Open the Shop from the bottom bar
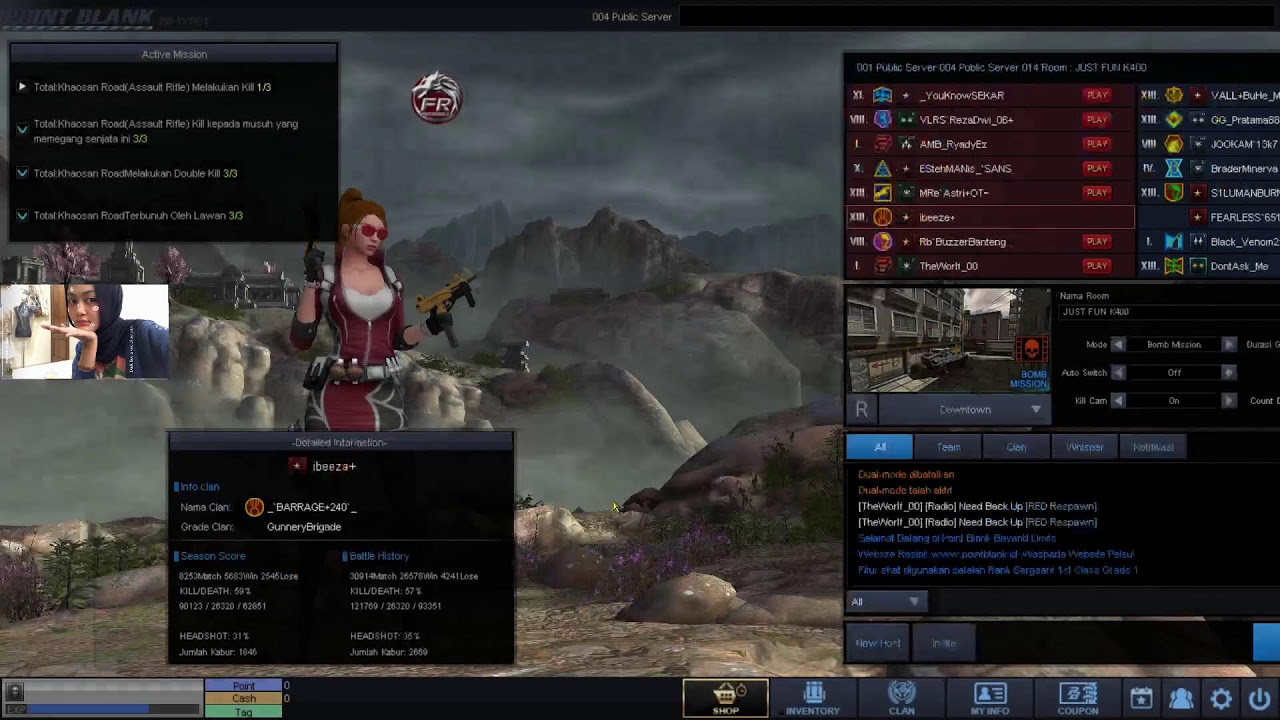The image size is (1280, 720). point(726,698)
